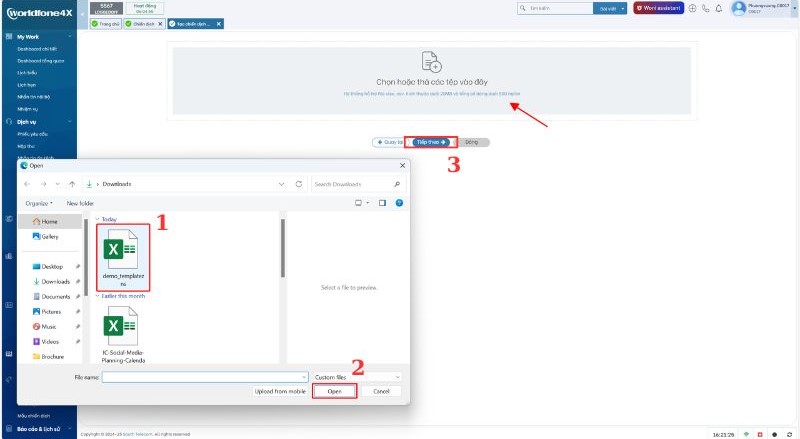Go up one folder level arrow
The width and height of the screenshot is (800, 439).
click(71, 184)
